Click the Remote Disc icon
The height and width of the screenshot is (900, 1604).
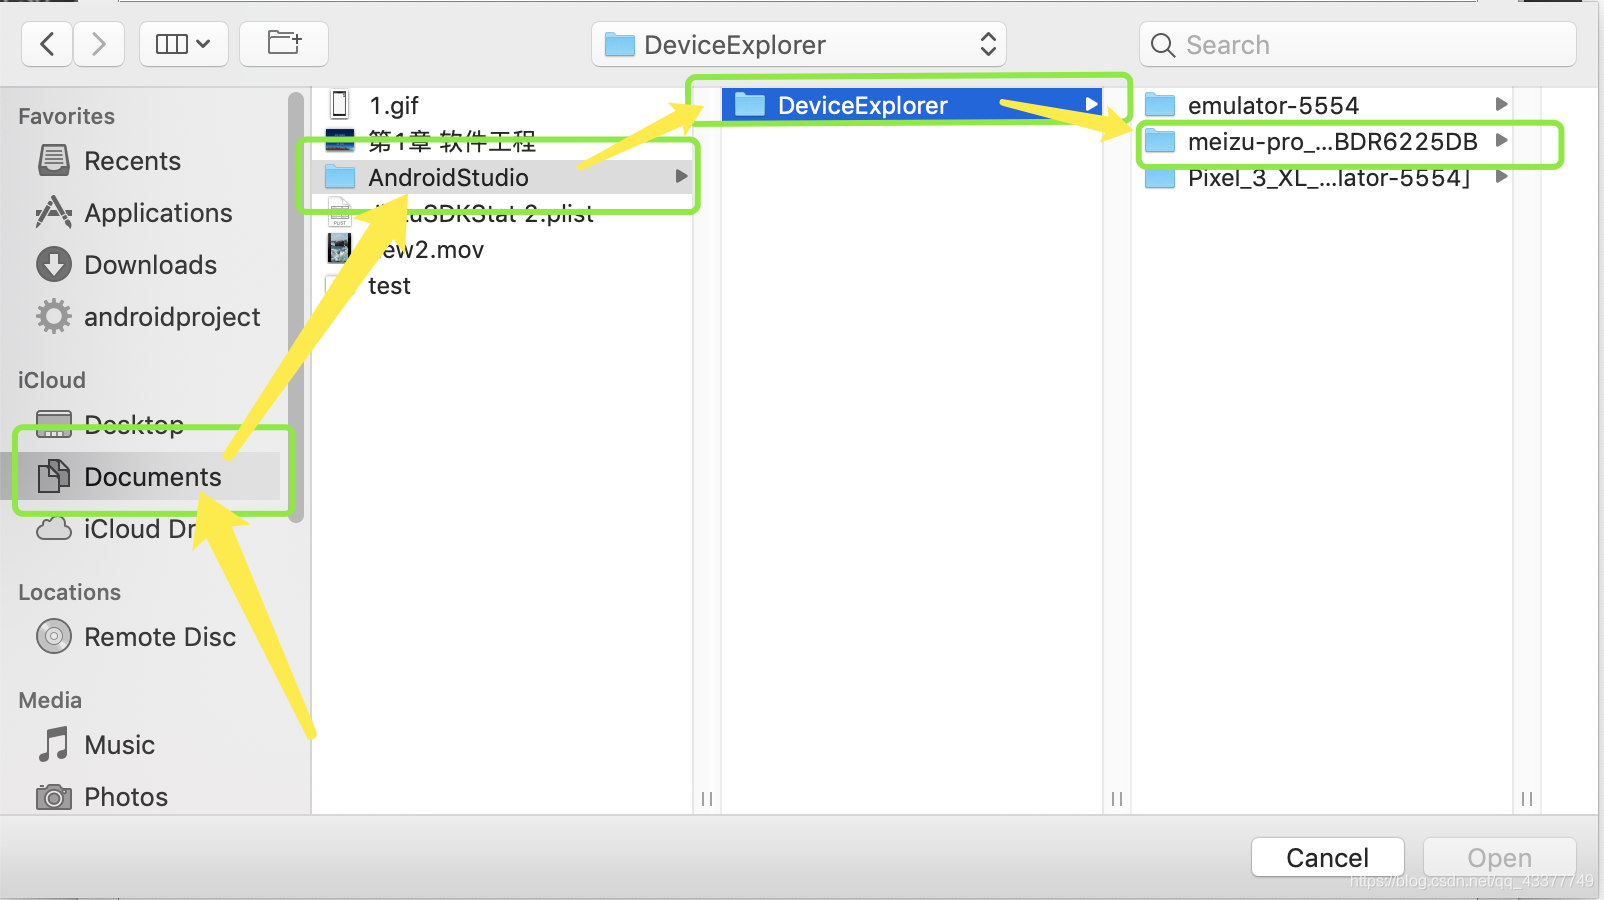[x=54, y=636]
